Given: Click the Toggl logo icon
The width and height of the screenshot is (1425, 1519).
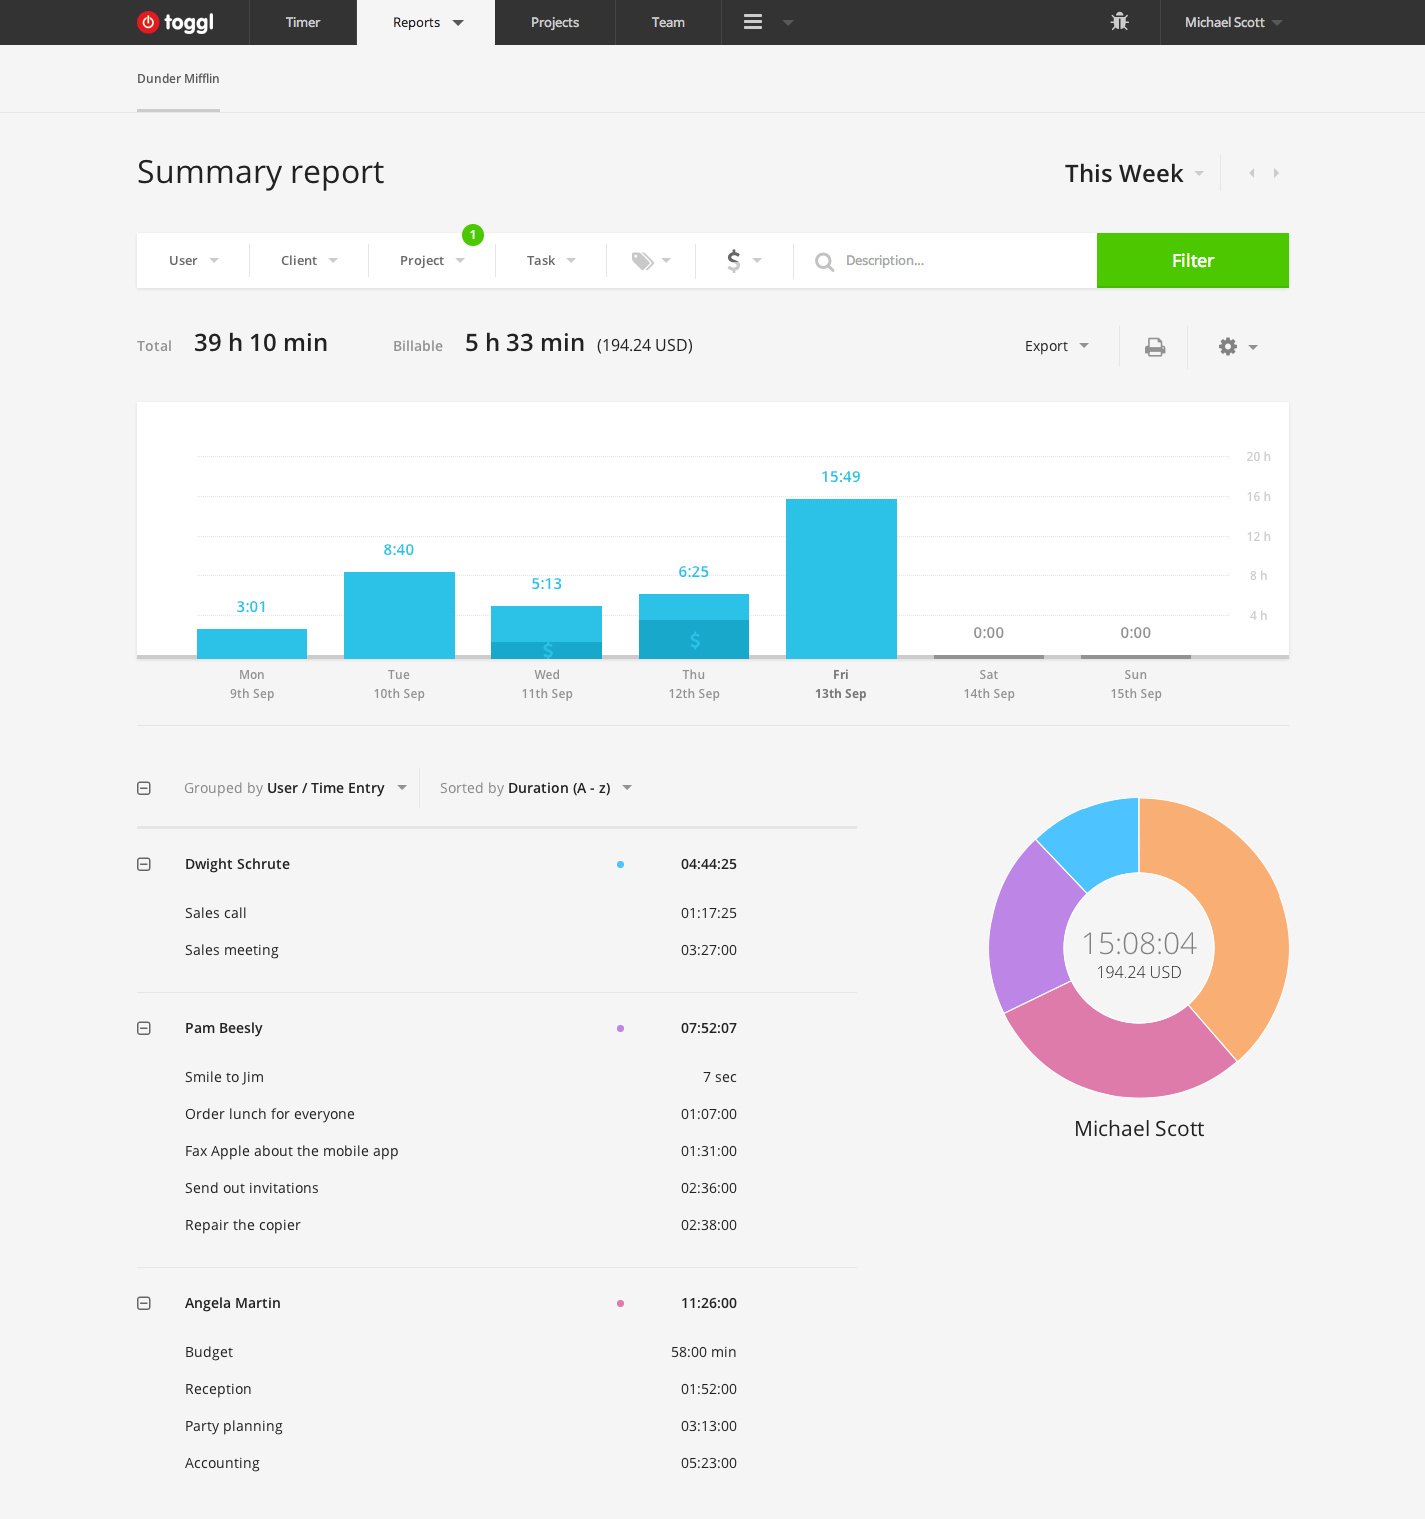Looking at the screenshot, I should click(148, 22).
